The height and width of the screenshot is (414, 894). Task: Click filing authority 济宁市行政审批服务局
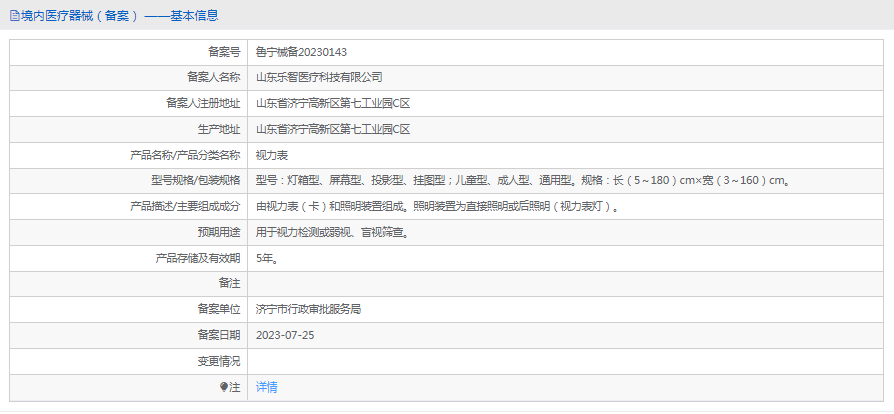[308, 310]
